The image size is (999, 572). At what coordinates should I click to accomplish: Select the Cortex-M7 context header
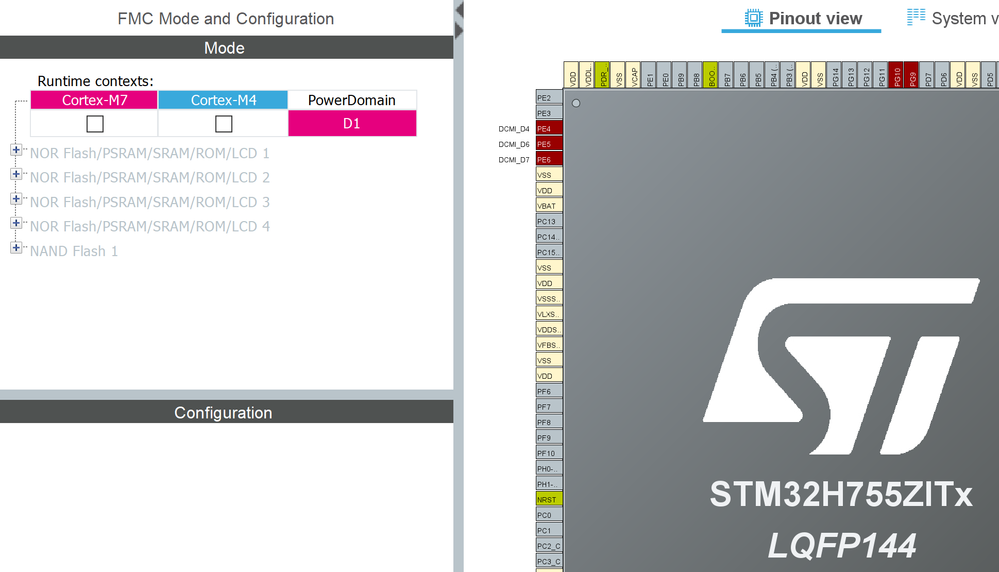click(94, 100)
